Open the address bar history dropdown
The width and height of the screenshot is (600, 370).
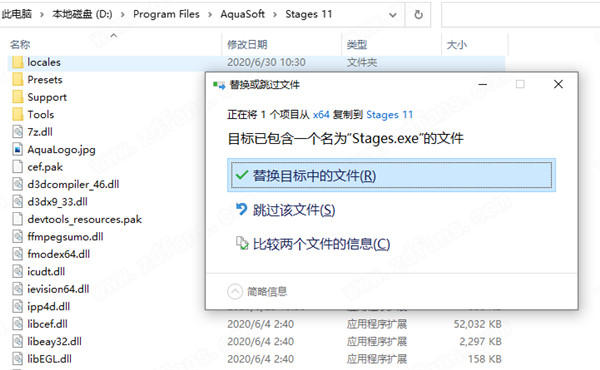(x=393, y=15)
